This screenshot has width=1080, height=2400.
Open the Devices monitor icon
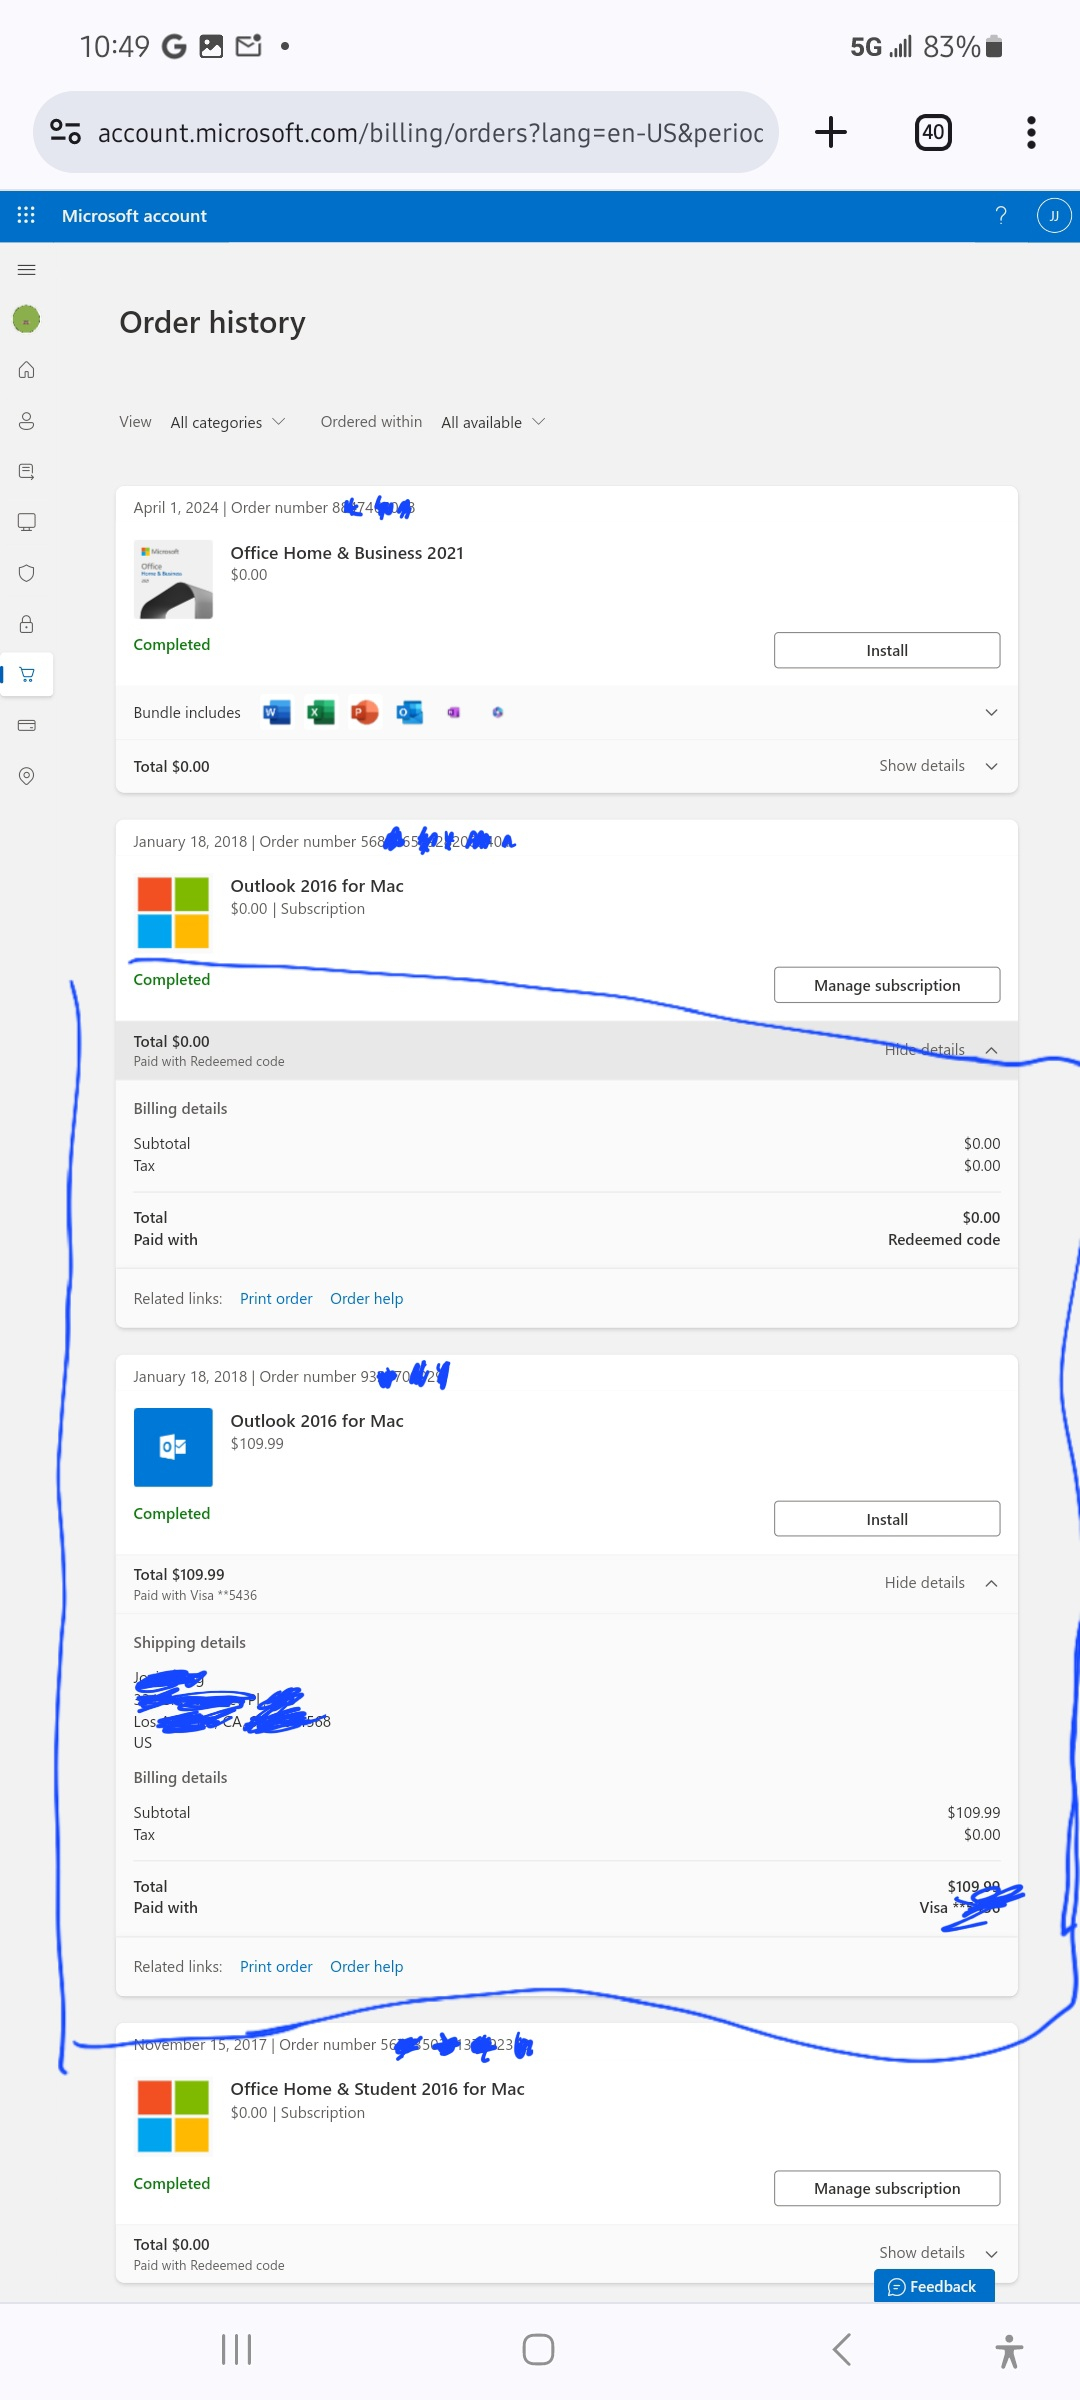click(27, 522)
